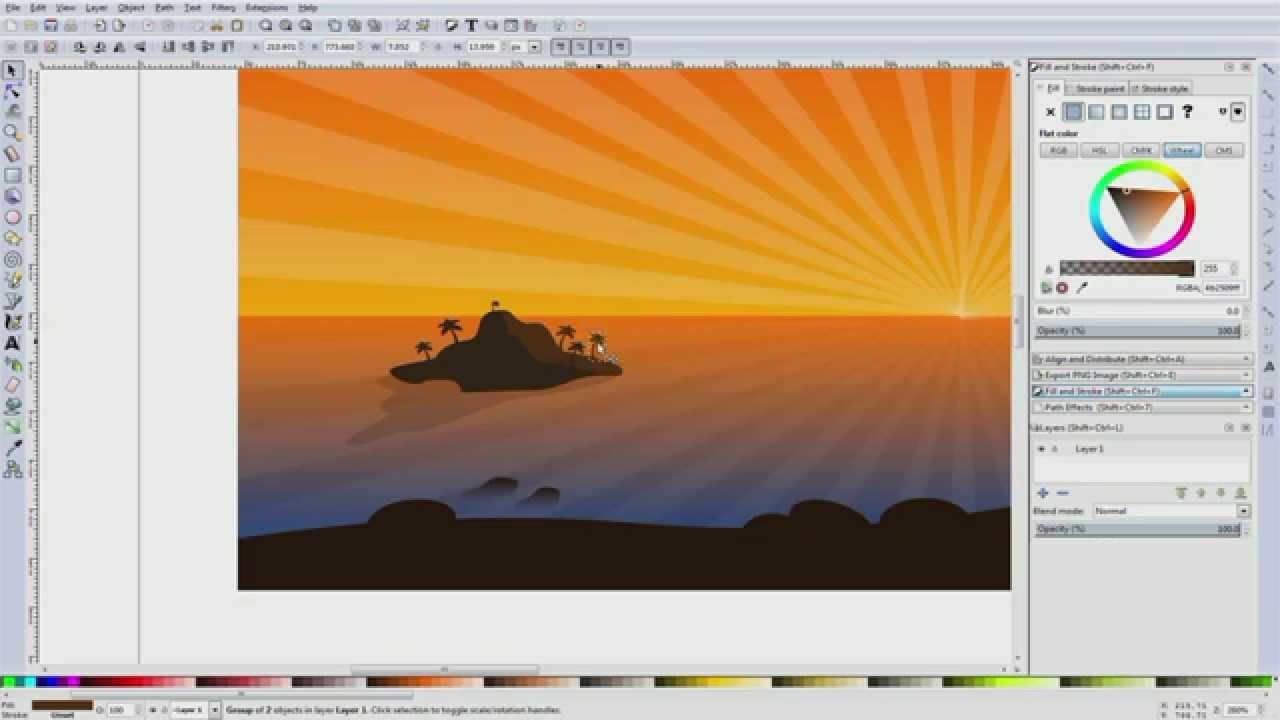Click the HSL color mode button
This screenshot has width=1280, height=720.
(x=1099, y=151)
